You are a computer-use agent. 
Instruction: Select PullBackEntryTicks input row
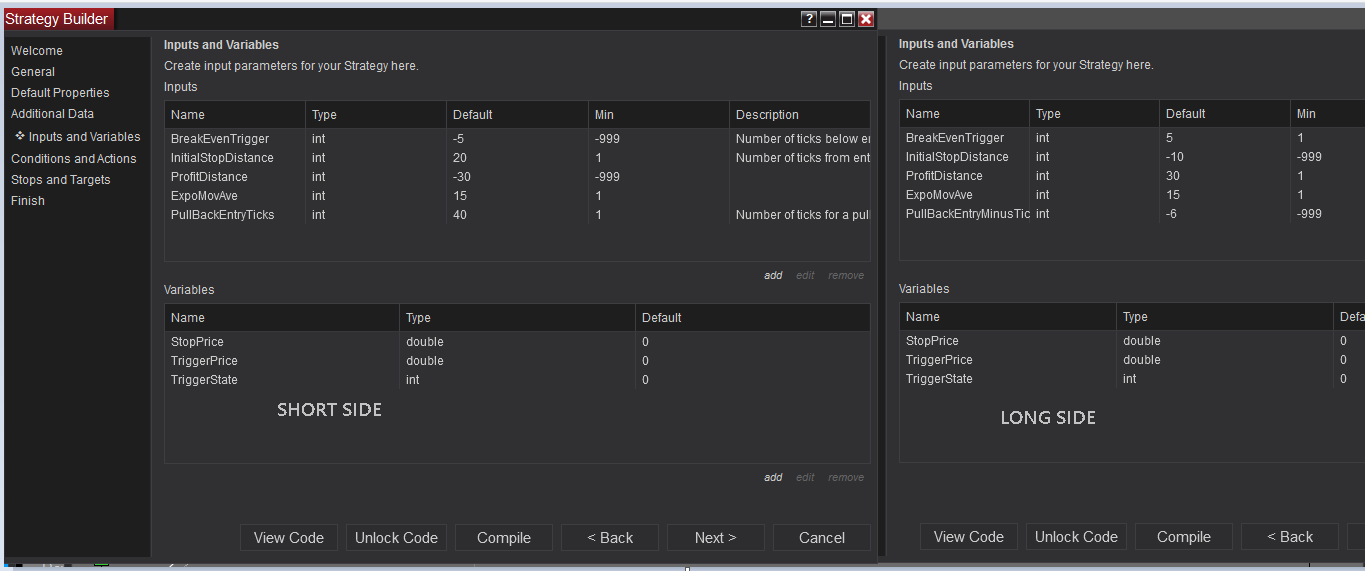(x=222, y=215)
